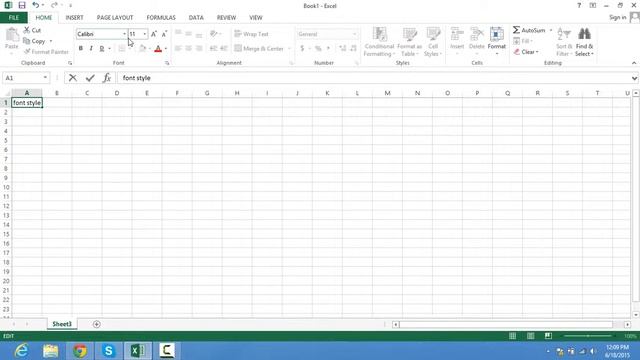Select the Sheet3 tab
Image resolution: width=640 pixels, height=360 pixels.
click(62, 324)
